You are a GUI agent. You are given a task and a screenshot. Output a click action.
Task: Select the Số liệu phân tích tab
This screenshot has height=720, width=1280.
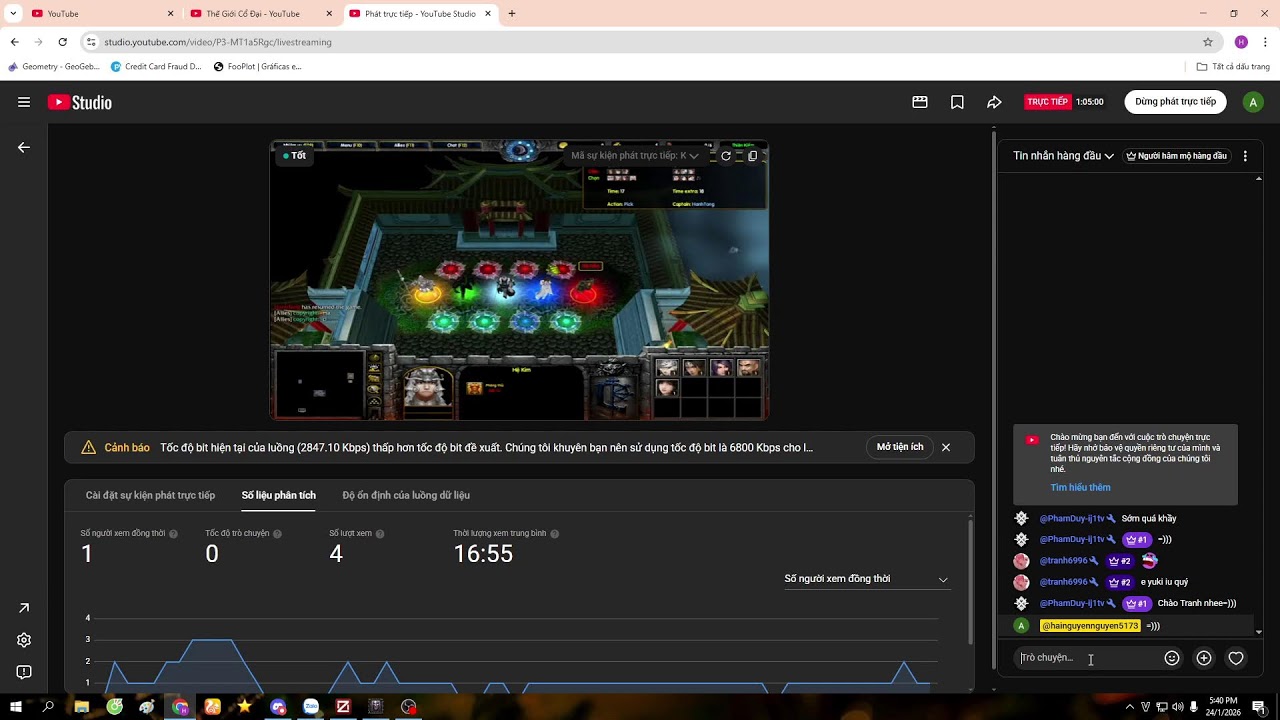tap(278, 495)
